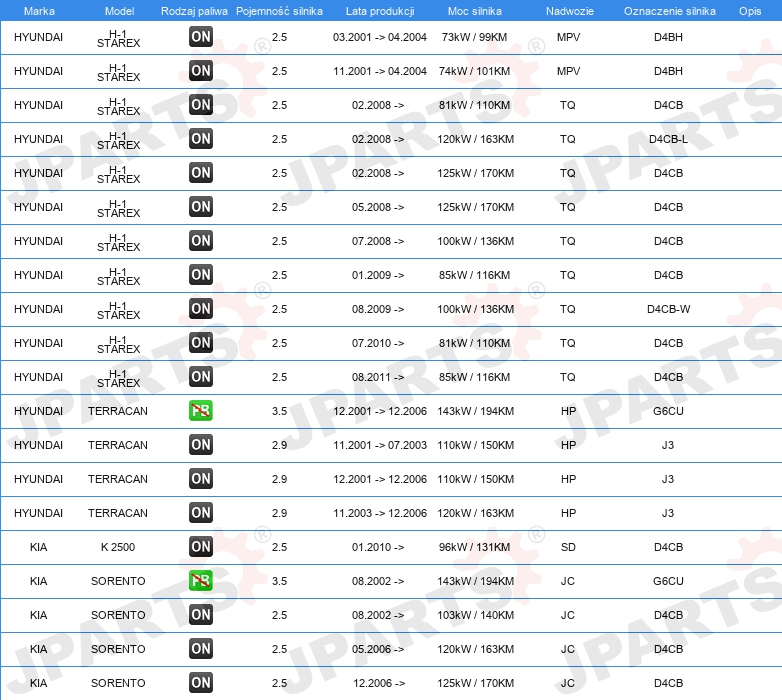Click the Oznaczenie silnika column header
This screenshot has width=782, height=700.
click(670, 11)
